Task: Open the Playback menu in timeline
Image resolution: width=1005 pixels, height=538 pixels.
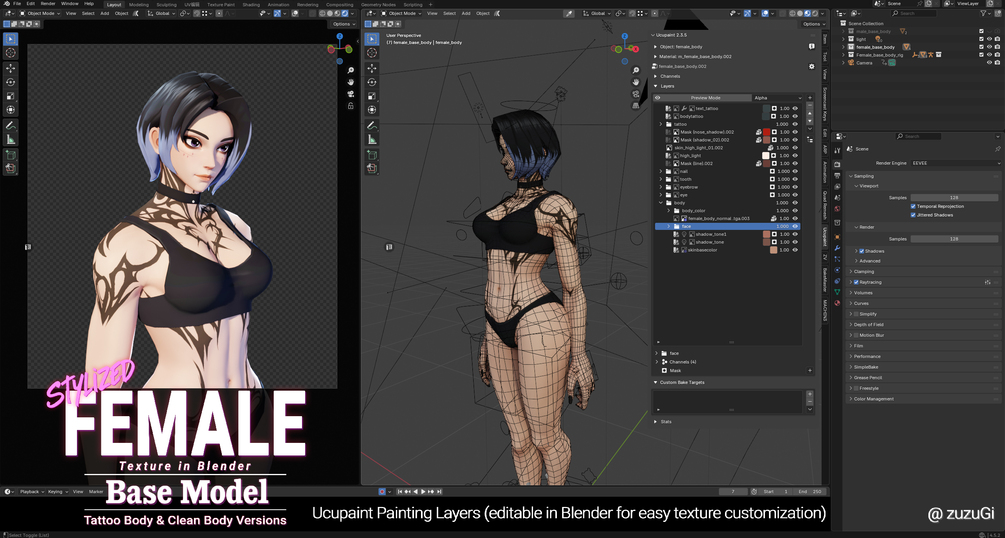Action: pyautogui.click(x=31, y=492)
